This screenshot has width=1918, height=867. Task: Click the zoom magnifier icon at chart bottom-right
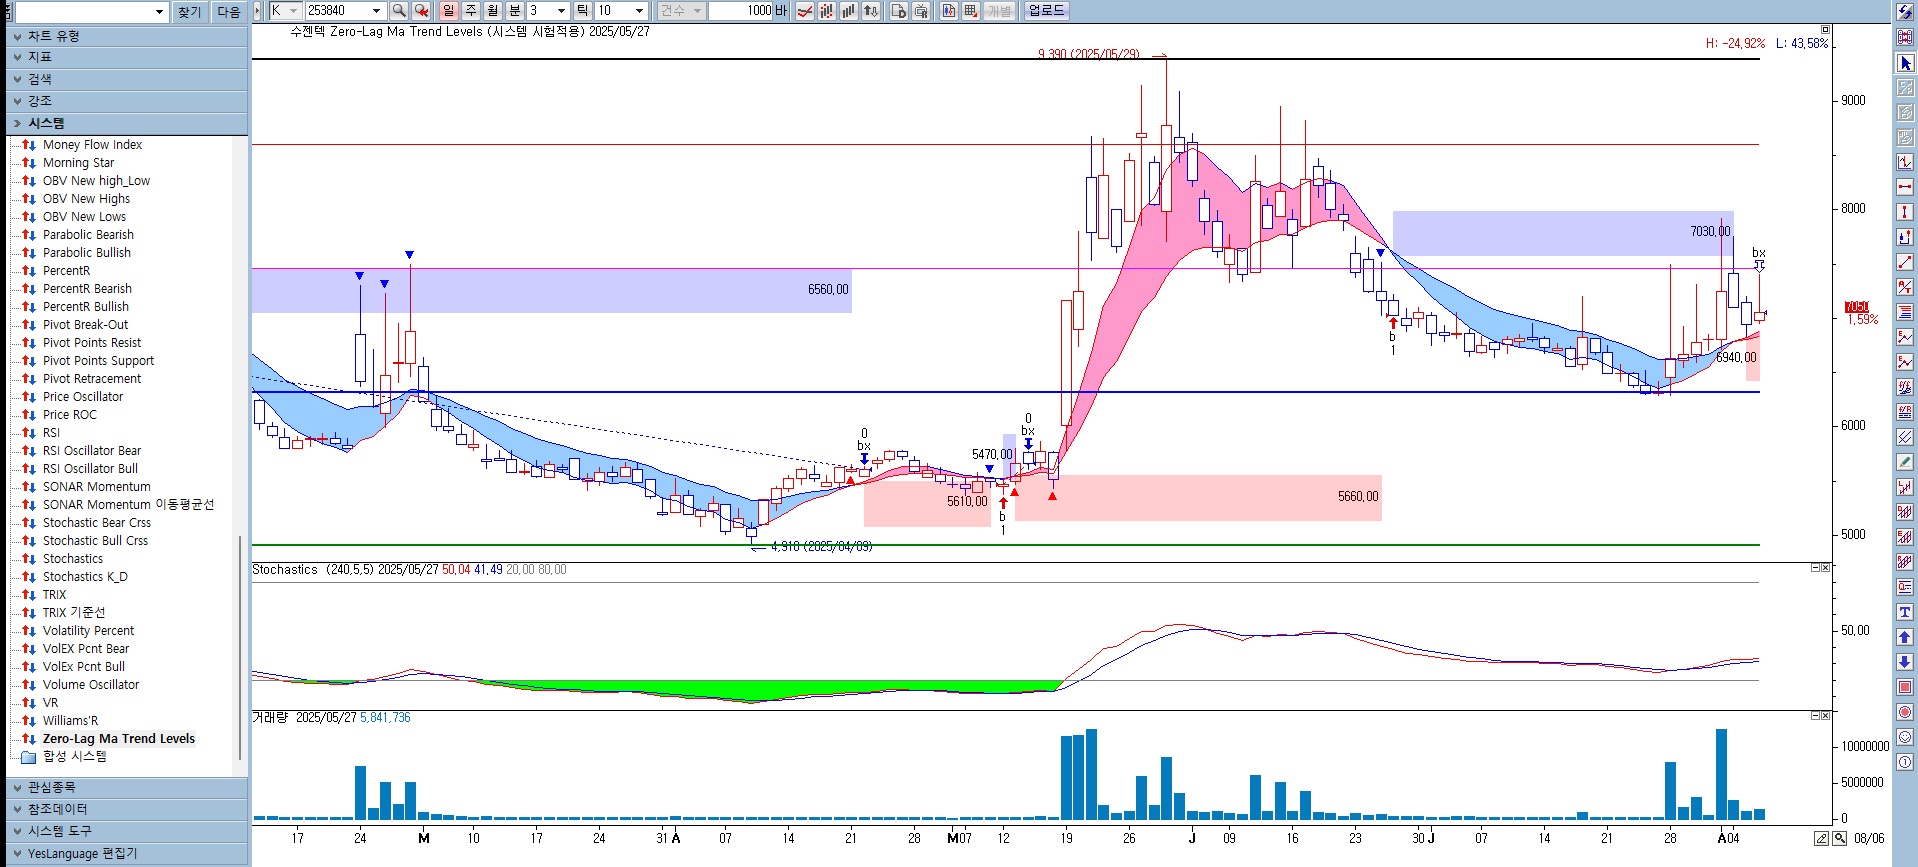(x=1839, y=838)
